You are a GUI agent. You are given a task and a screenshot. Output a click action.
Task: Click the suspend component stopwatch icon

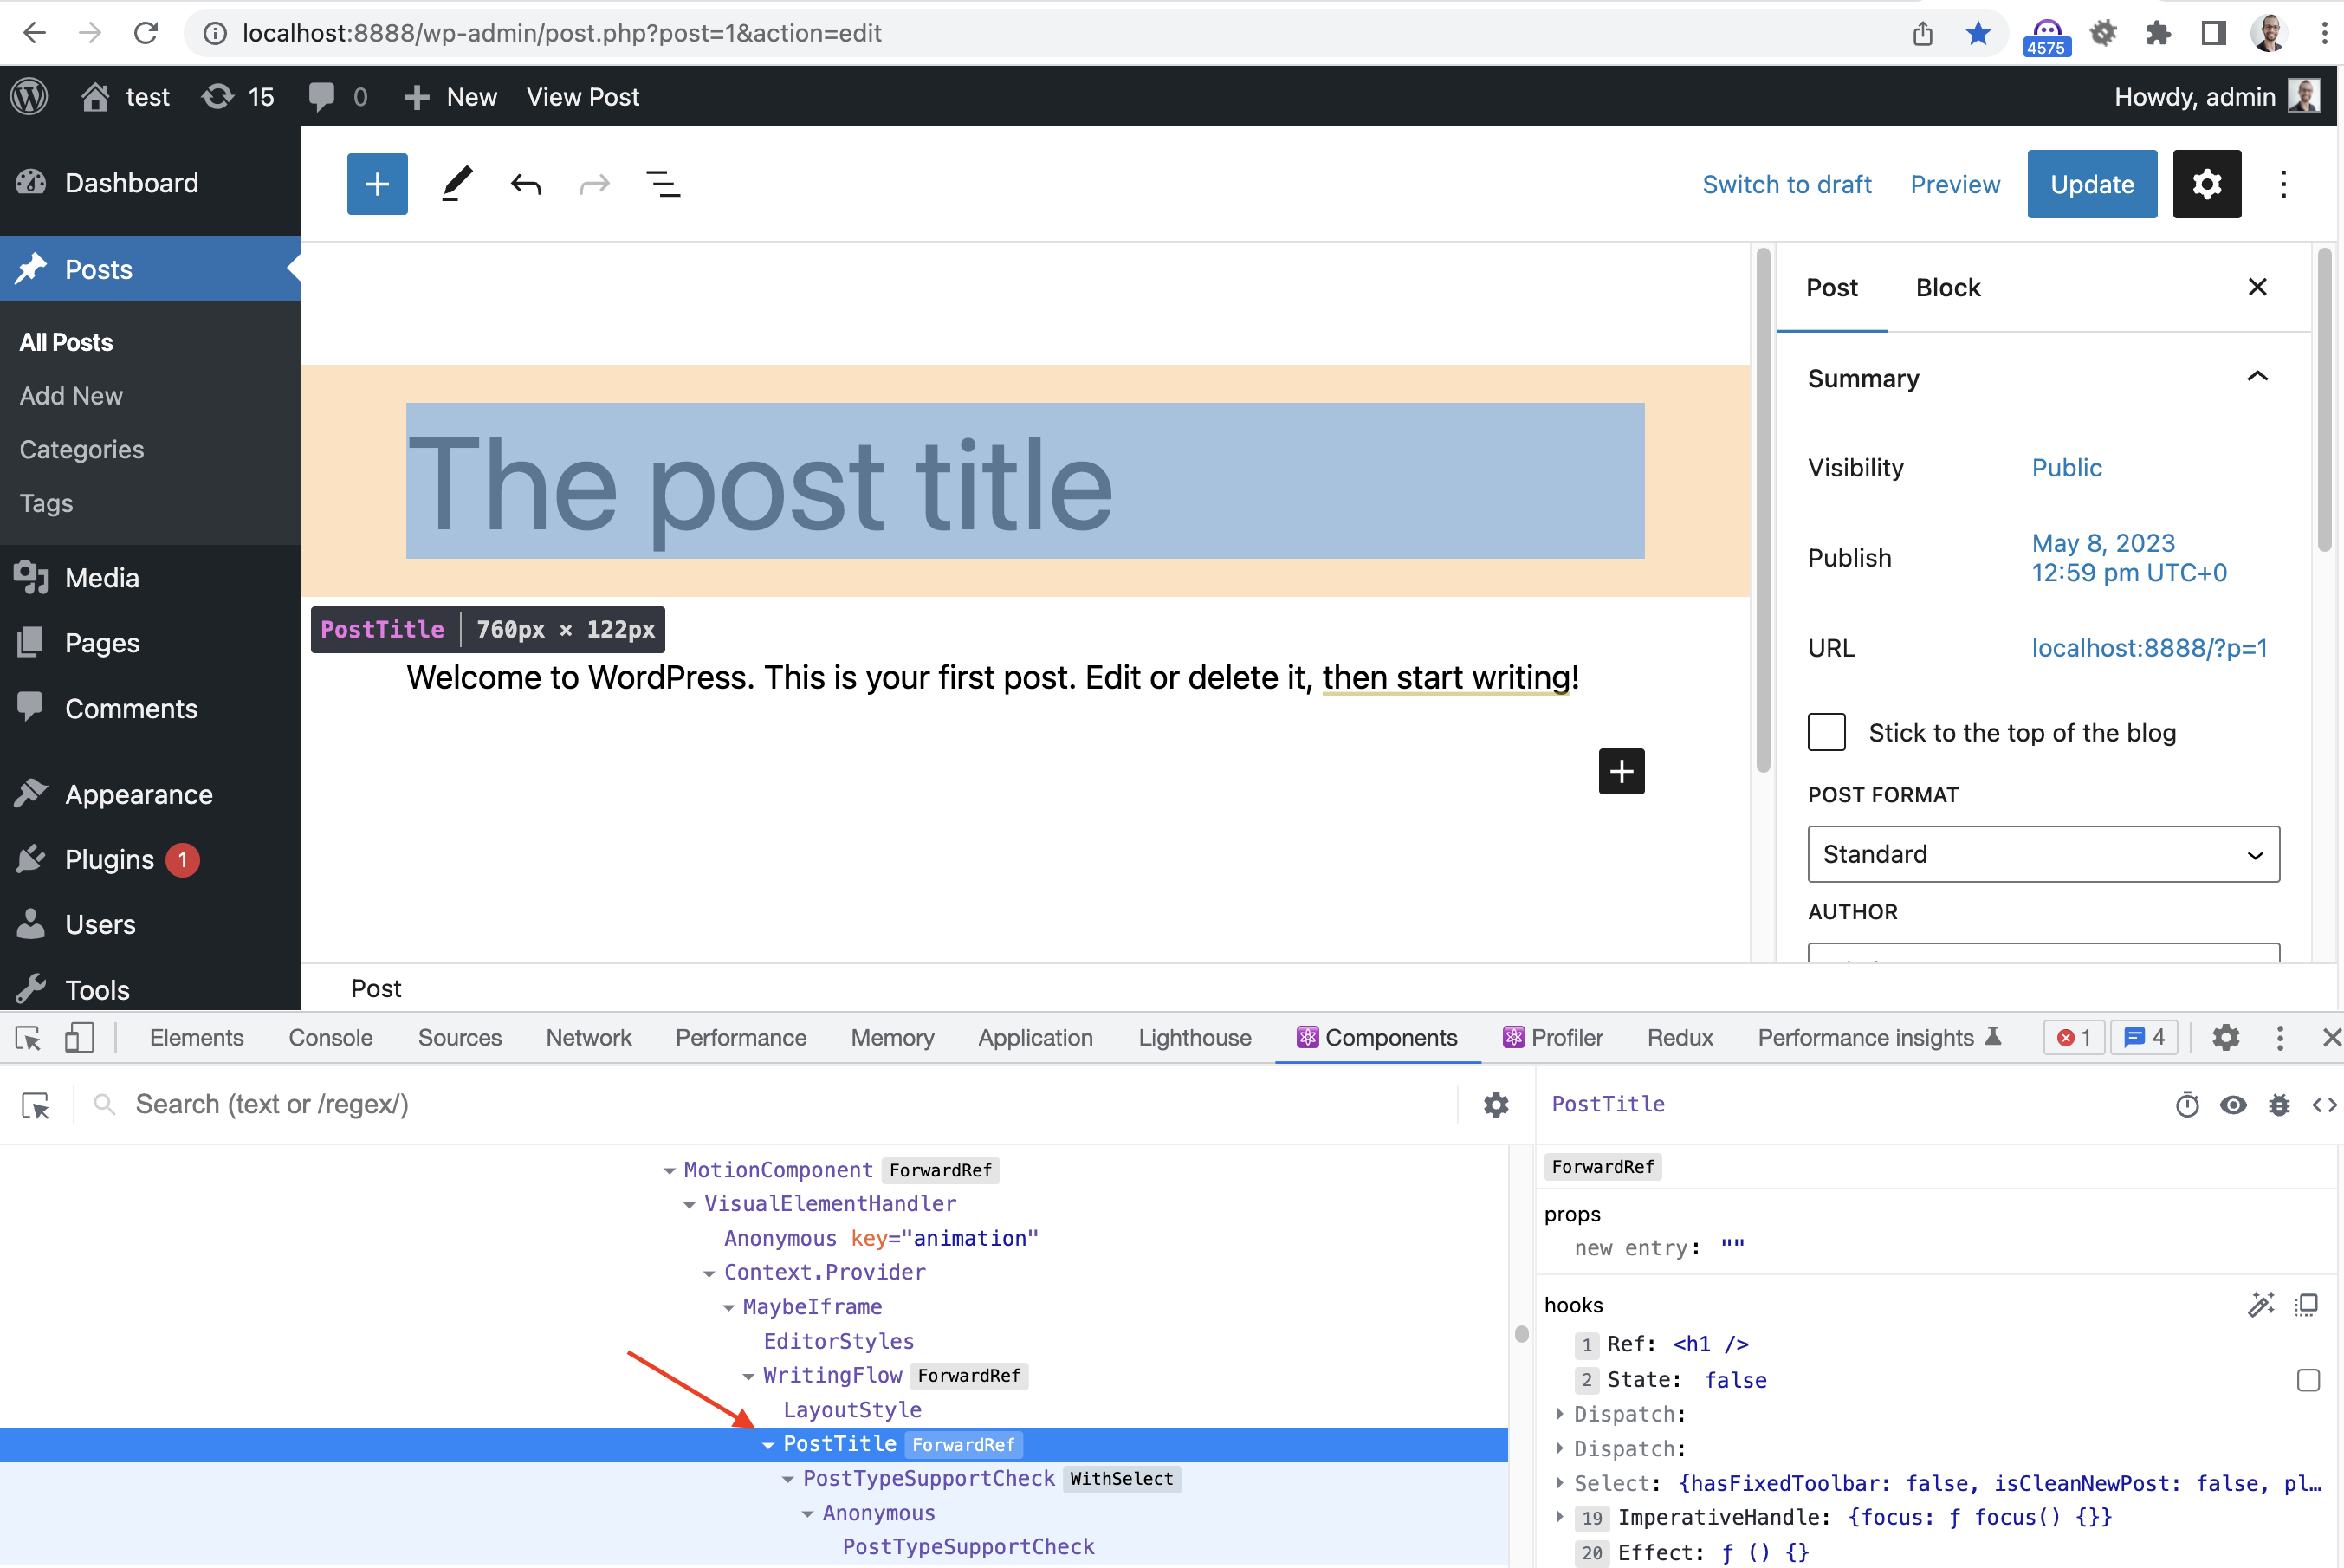click(x=2187, y=1105)
